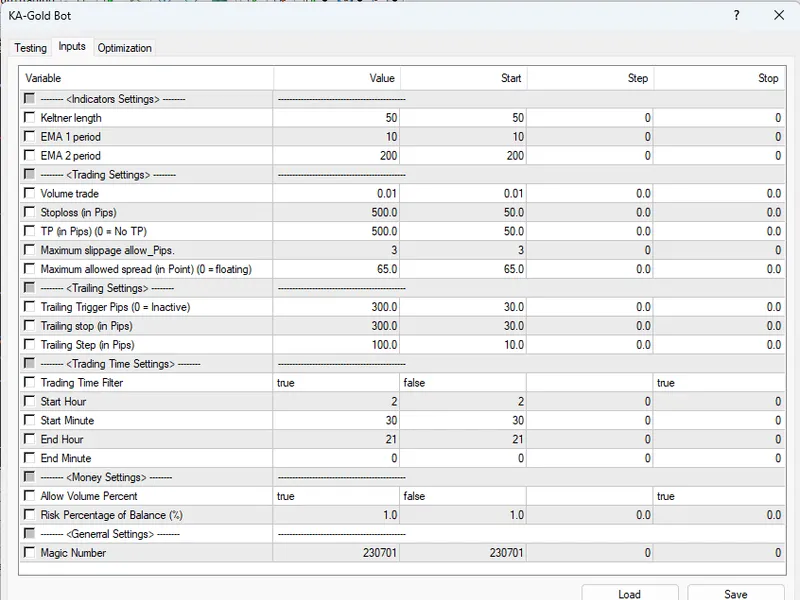800x600 pixels.
Task: Click the Save button
Action: (735, 593)
